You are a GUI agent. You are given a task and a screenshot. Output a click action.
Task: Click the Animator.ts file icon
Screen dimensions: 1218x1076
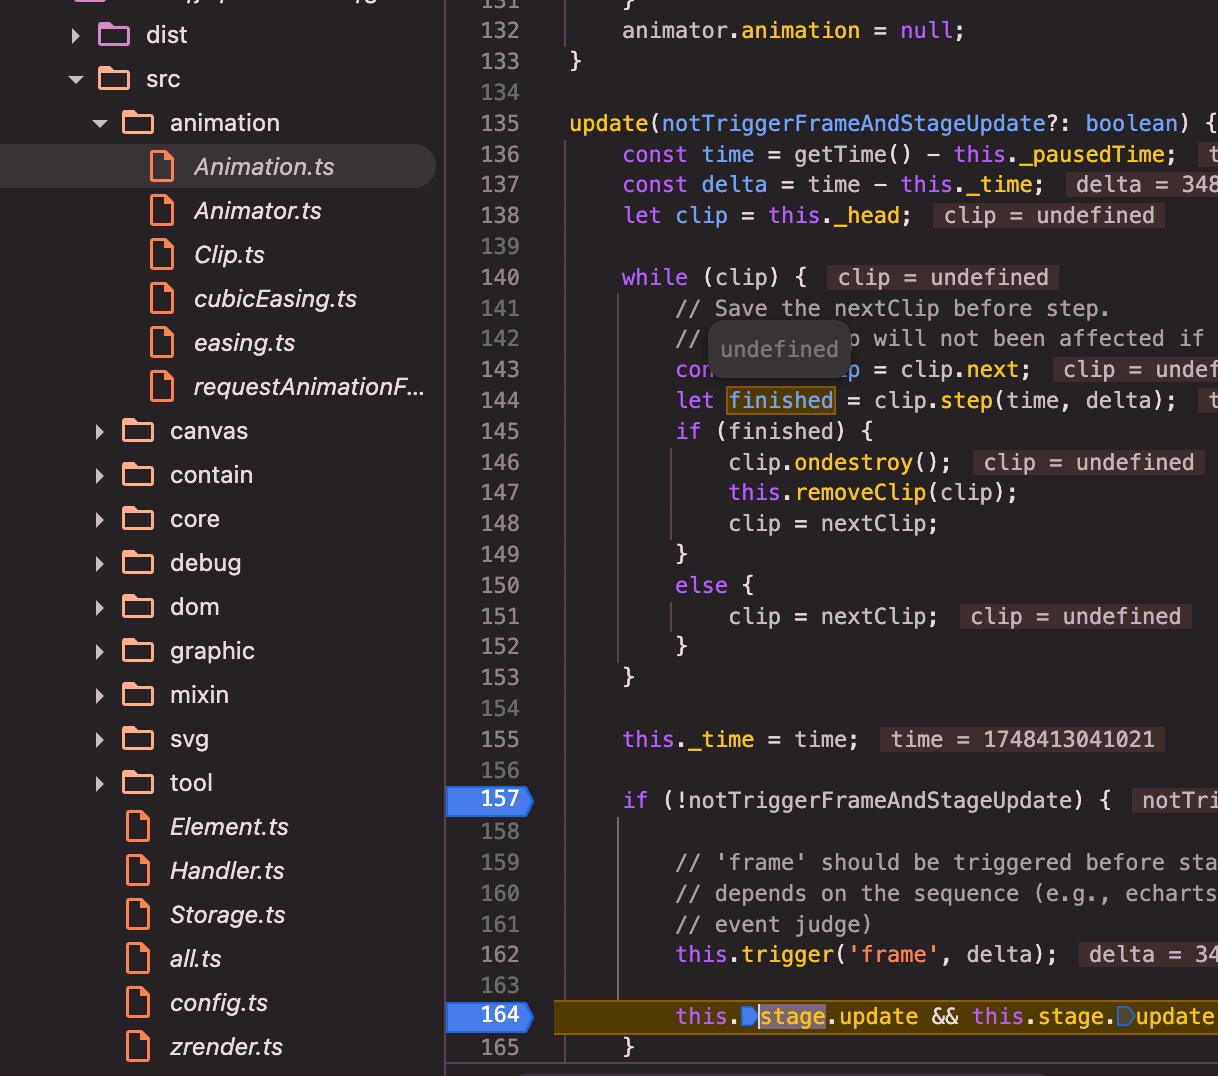coord(162,210)
